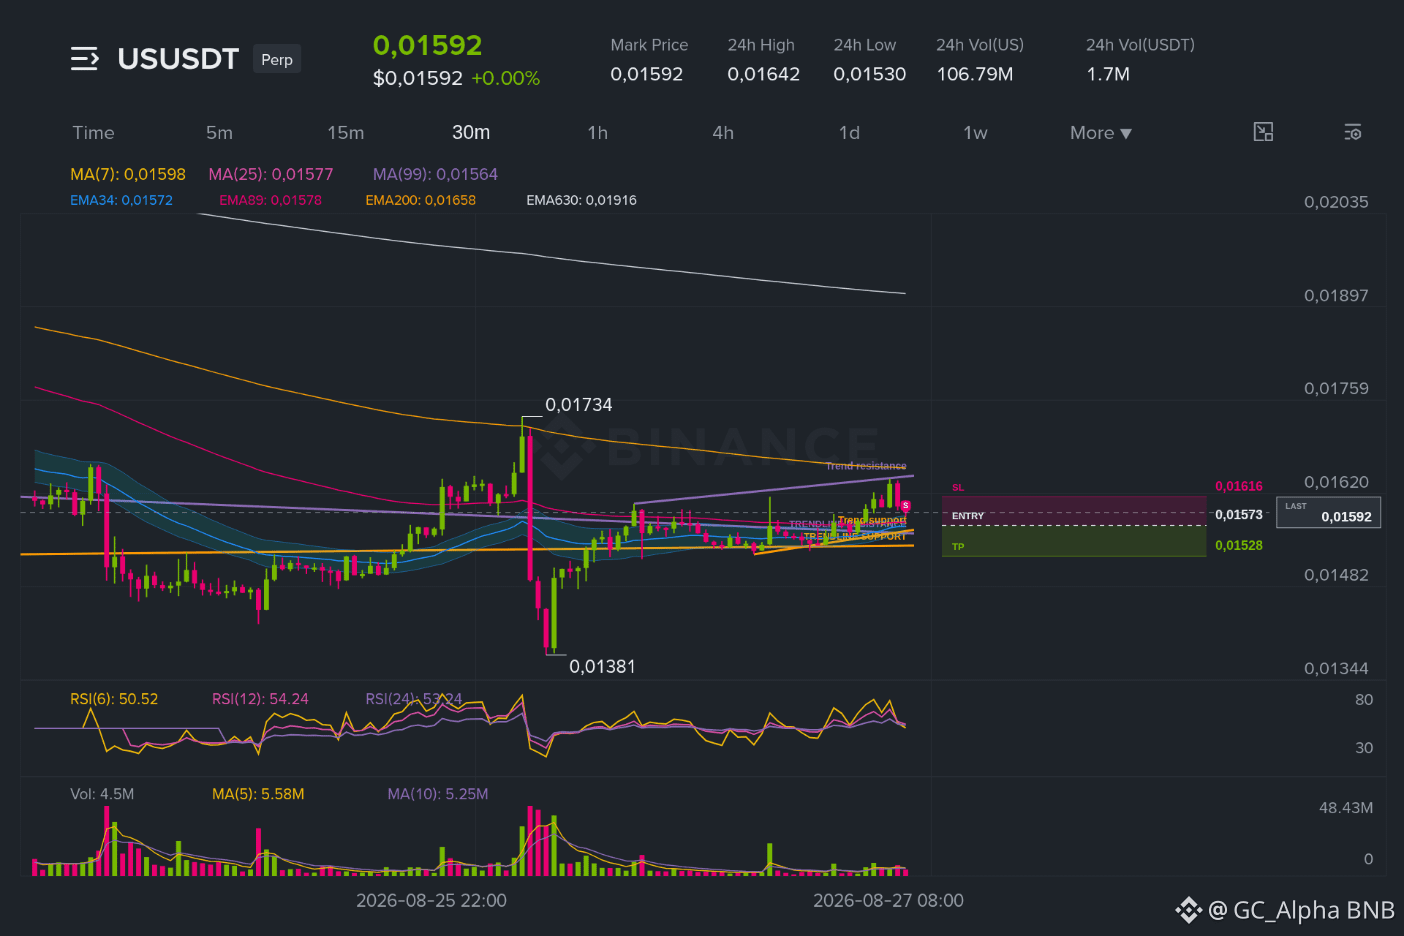Select the 1w timeframe
This screenshot has width=1404, height=936.
click(x=975, y=133)
